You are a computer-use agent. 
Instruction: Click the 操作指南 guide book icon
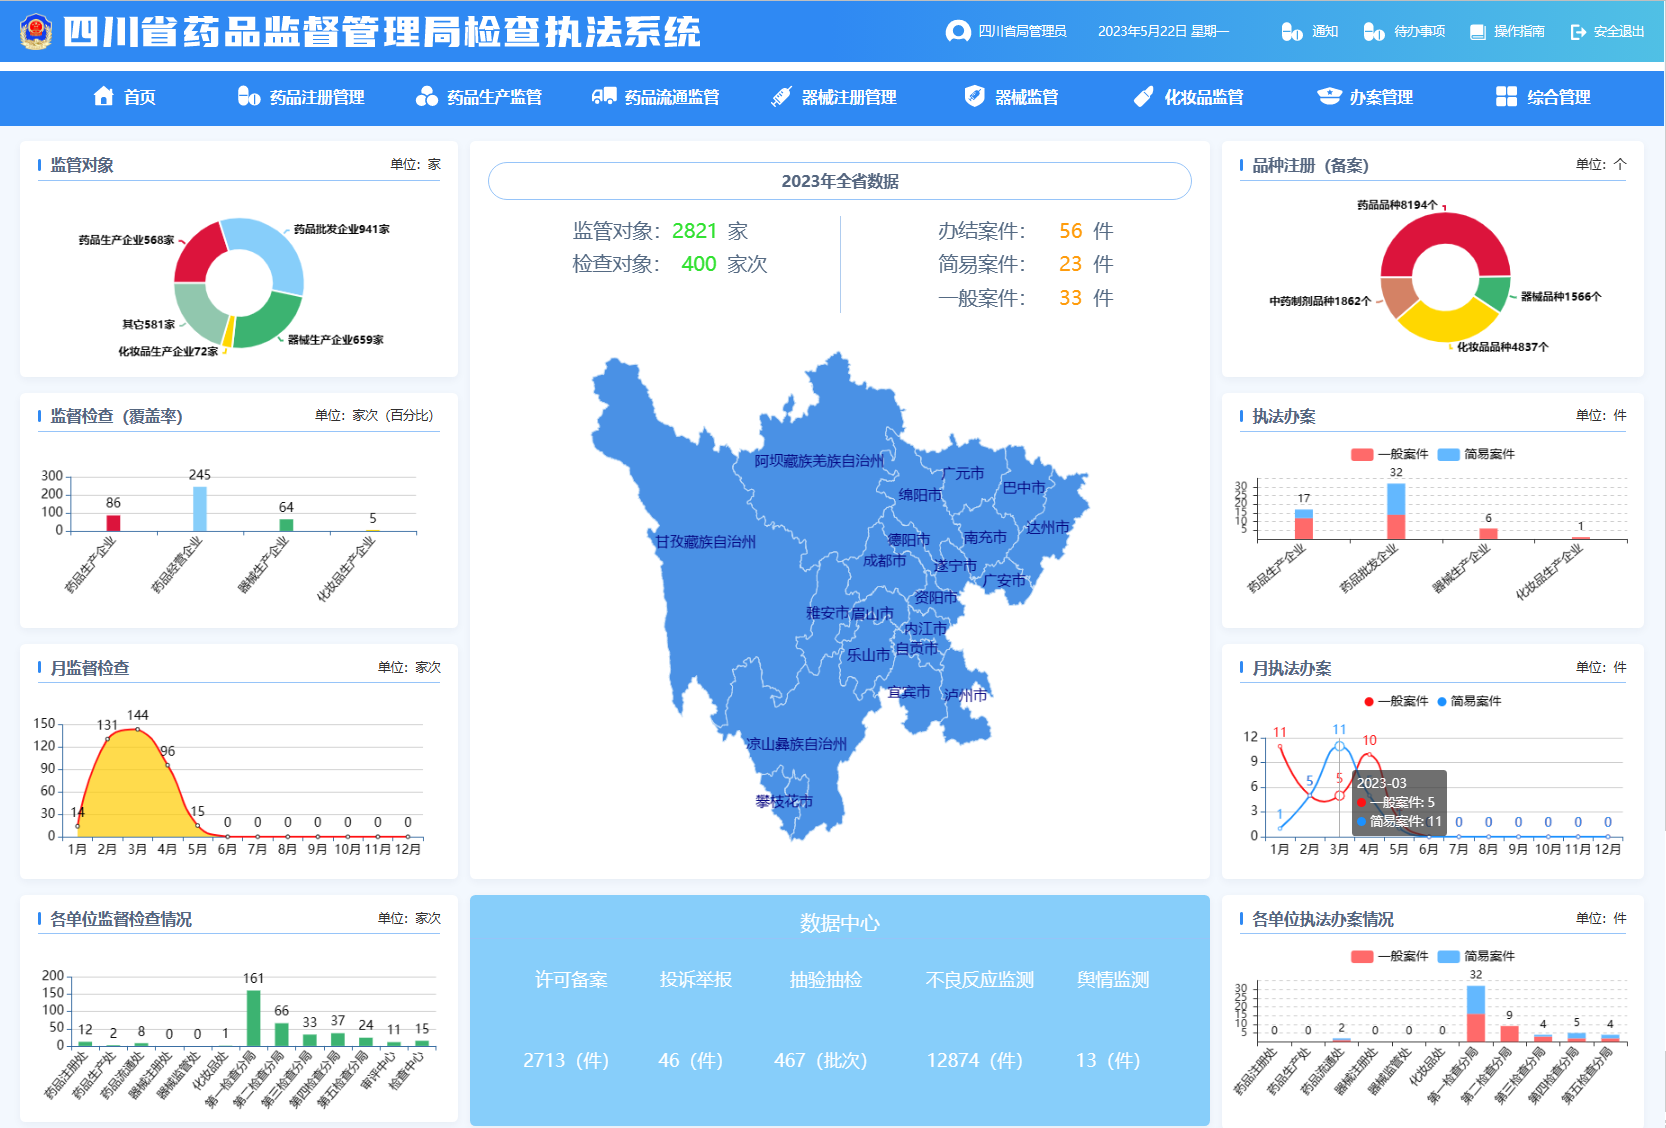(x=1478, y=32)
